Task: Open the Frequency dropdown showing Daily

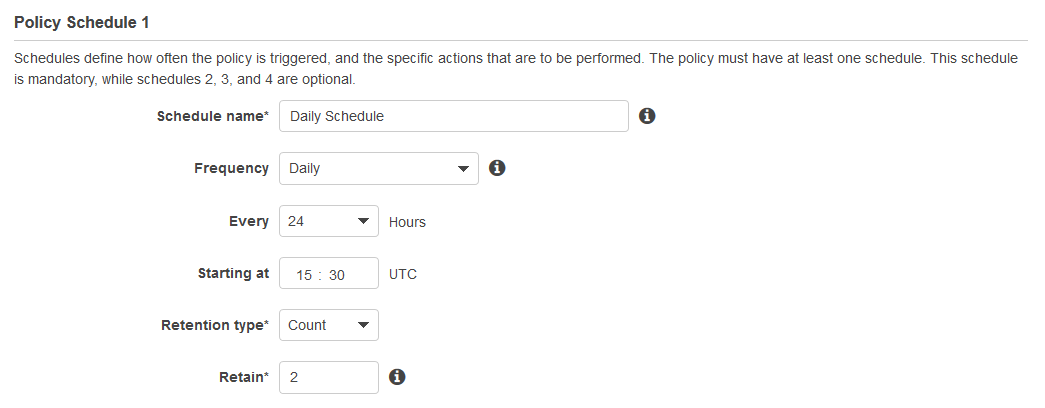Action: pos(379,169)
